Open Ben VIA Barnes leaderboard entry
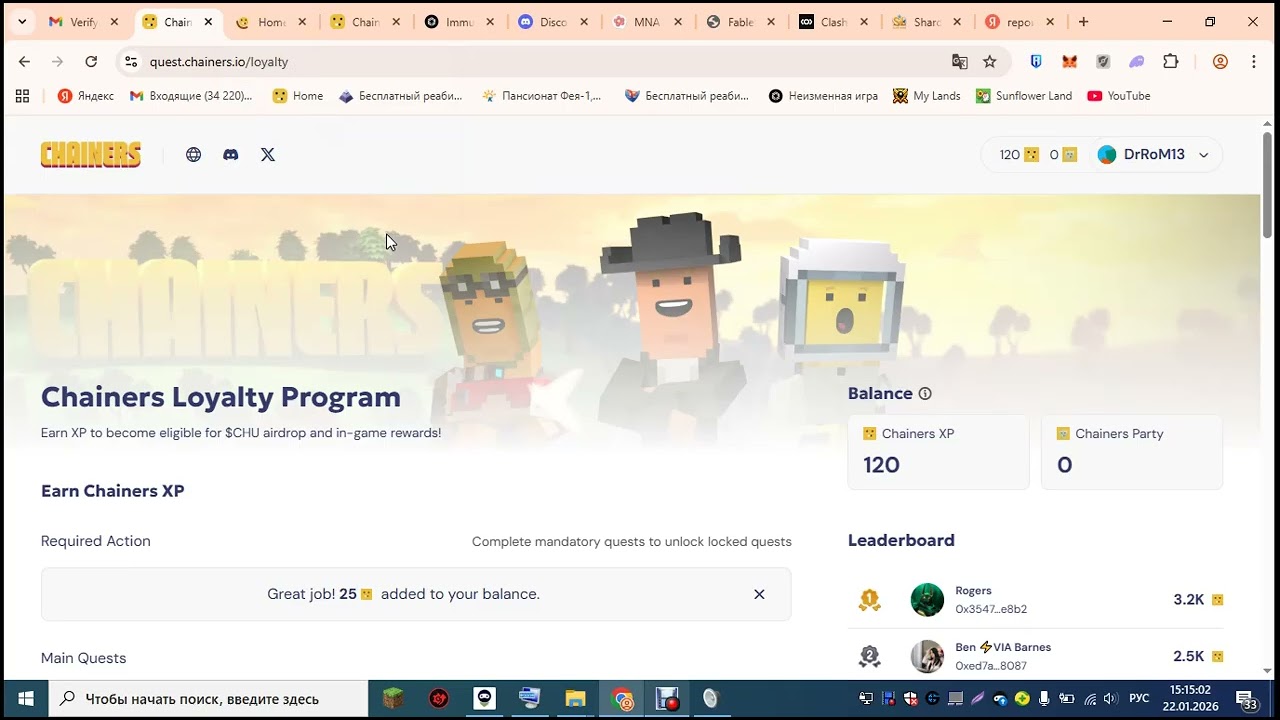Screen dimensions: 1280x720 click(1036, 657)
